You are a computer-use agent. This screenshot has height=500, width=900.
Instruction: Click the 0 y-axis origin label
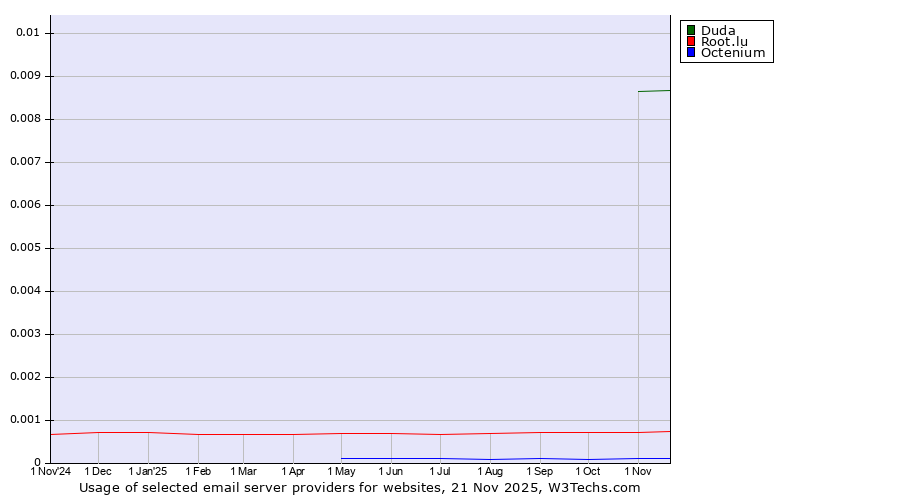point(37,463)
